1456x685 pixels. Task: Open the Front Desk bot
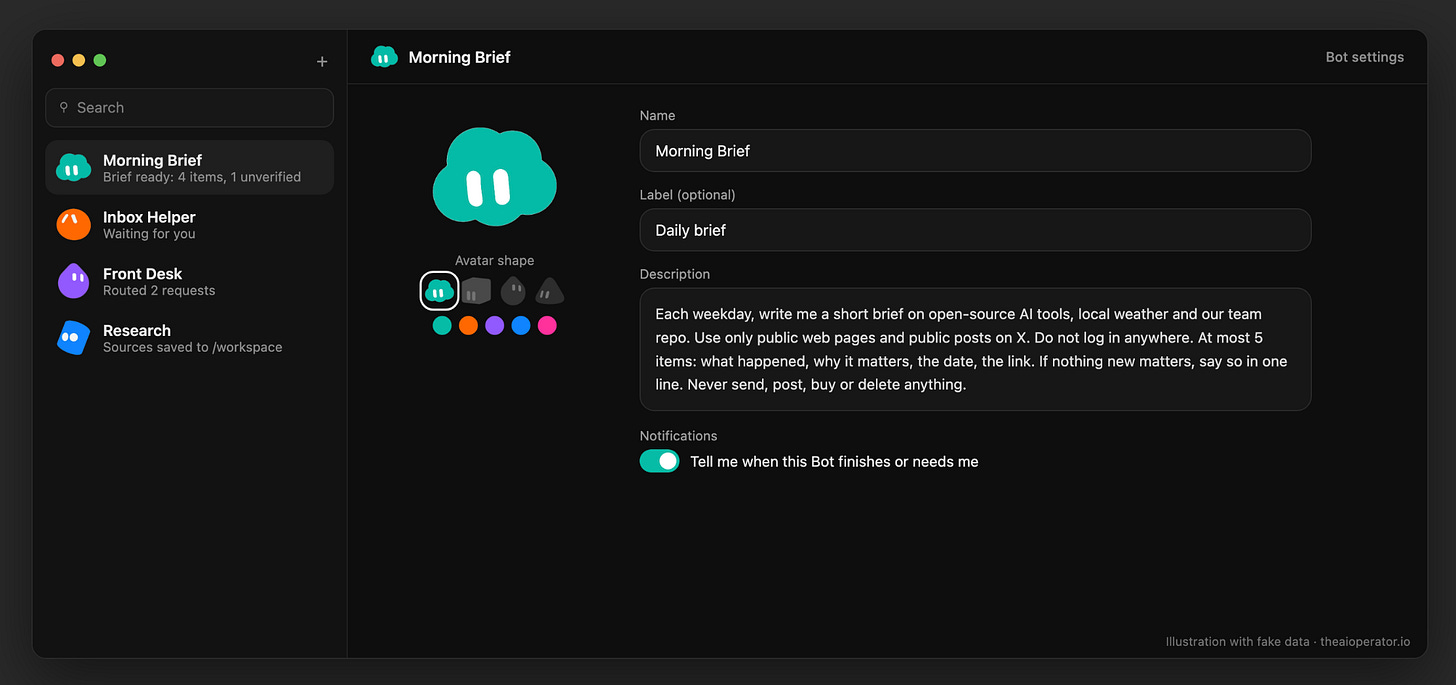[x=189, y=281]
